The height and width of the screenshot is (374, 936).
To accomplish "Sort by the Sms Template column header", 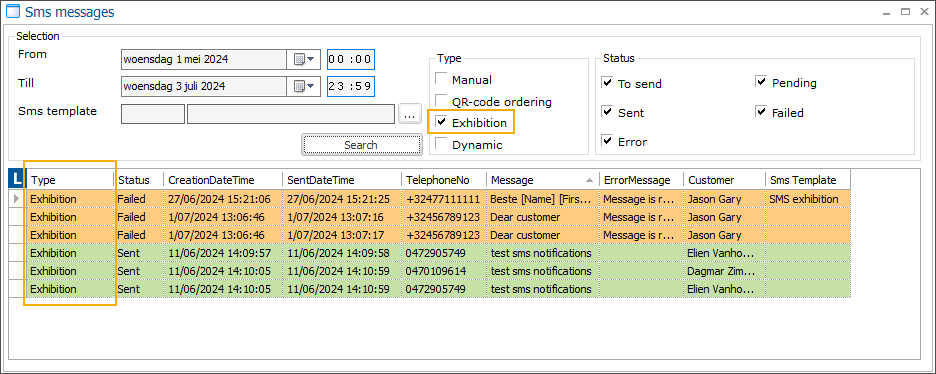I will coord(808,180).
